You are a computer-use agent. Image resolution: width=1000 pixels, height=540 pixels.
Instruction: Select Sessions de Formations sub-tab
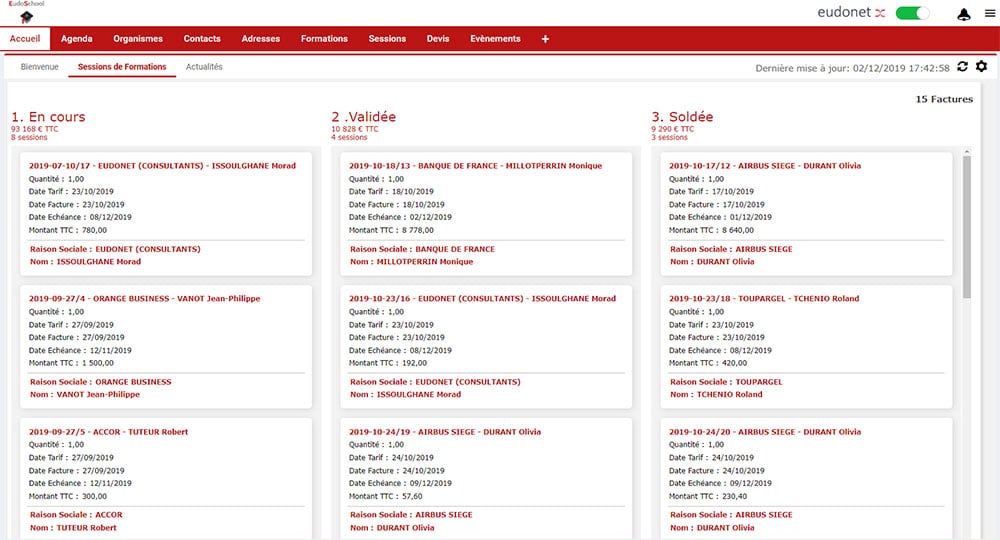(x=122, y=66)
